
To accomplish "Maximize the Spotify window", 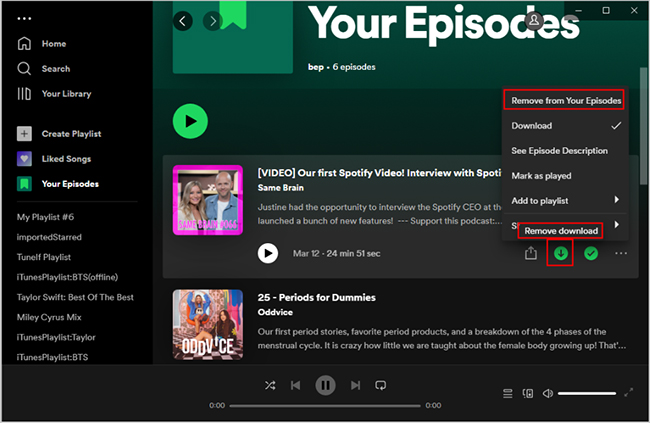I will click(606, 10).
